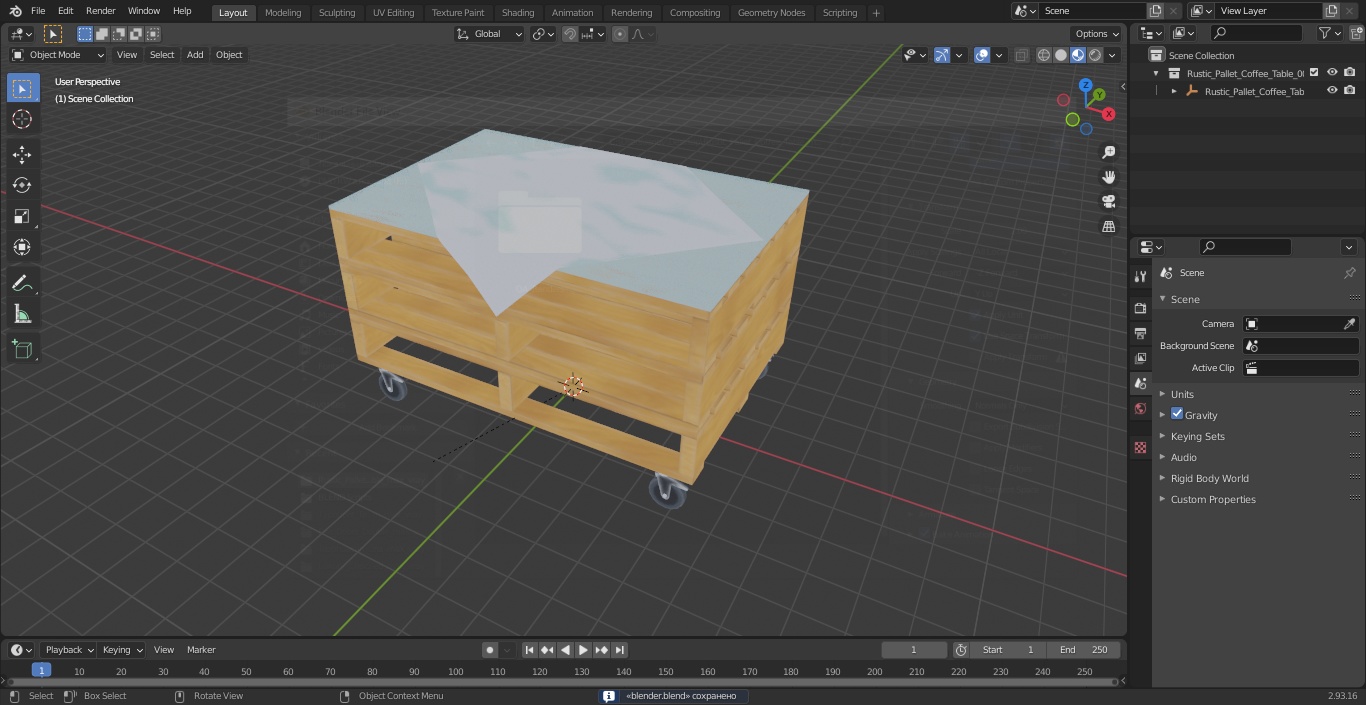
Task: Toggle proportional editing button
Action: [x=620, y=34]
